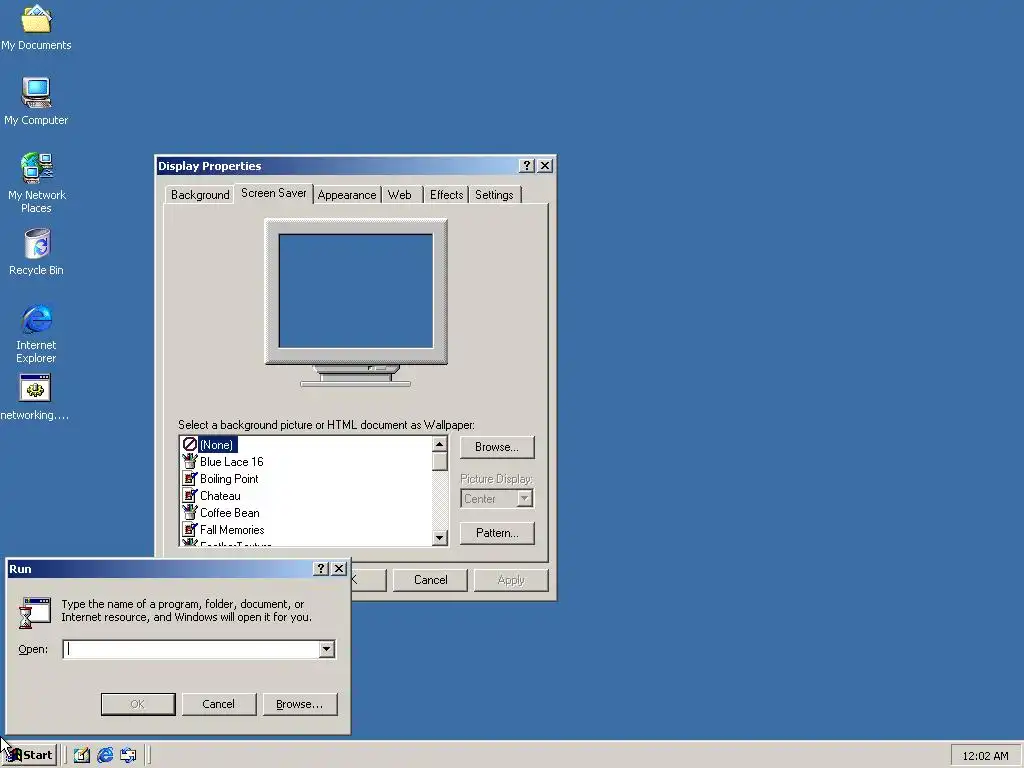Open the Picture Display dropdown
1024x768 pixels.
click(524, 499)
